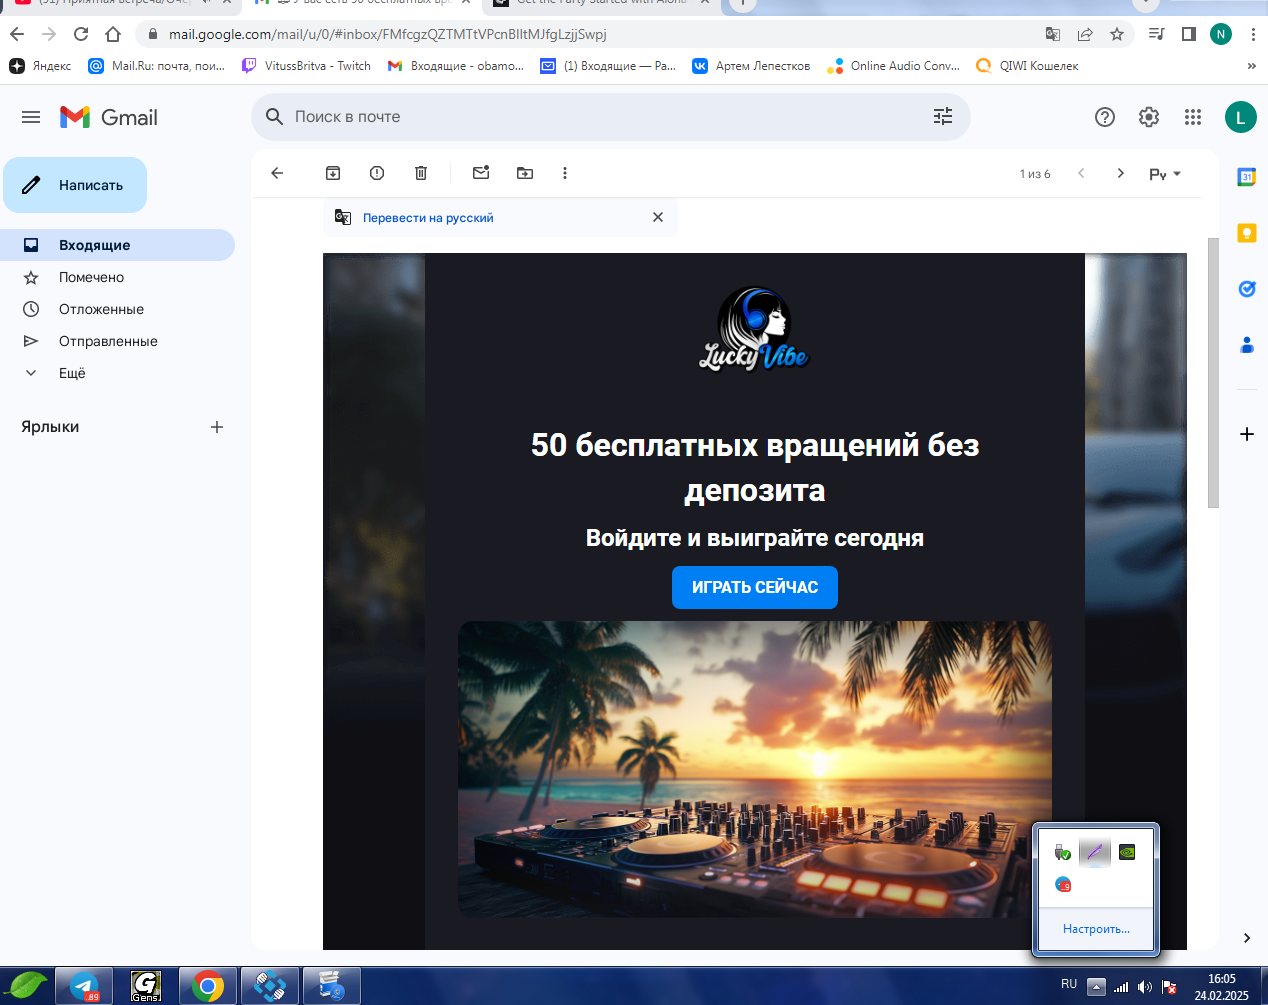Click the Move to folder icon
Image resolution: width=1268 pixels, height=1005 pixels.
point(525,173)
